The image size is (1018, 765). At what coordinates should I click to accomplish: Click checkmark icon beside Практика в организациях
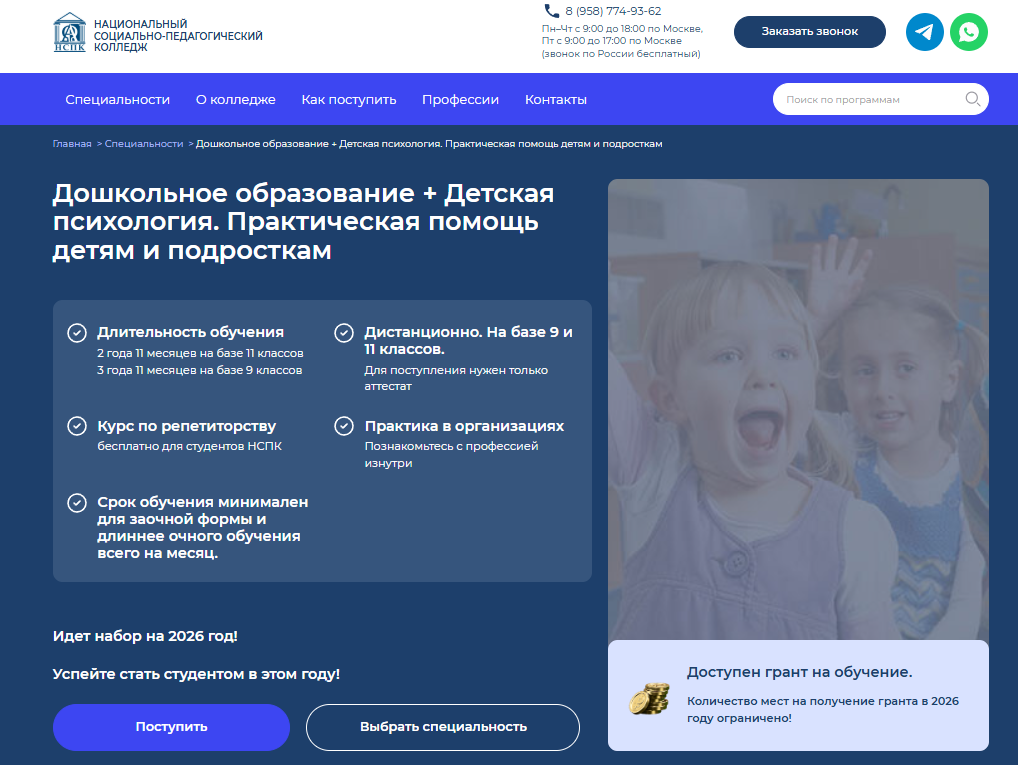coord(344,426)
